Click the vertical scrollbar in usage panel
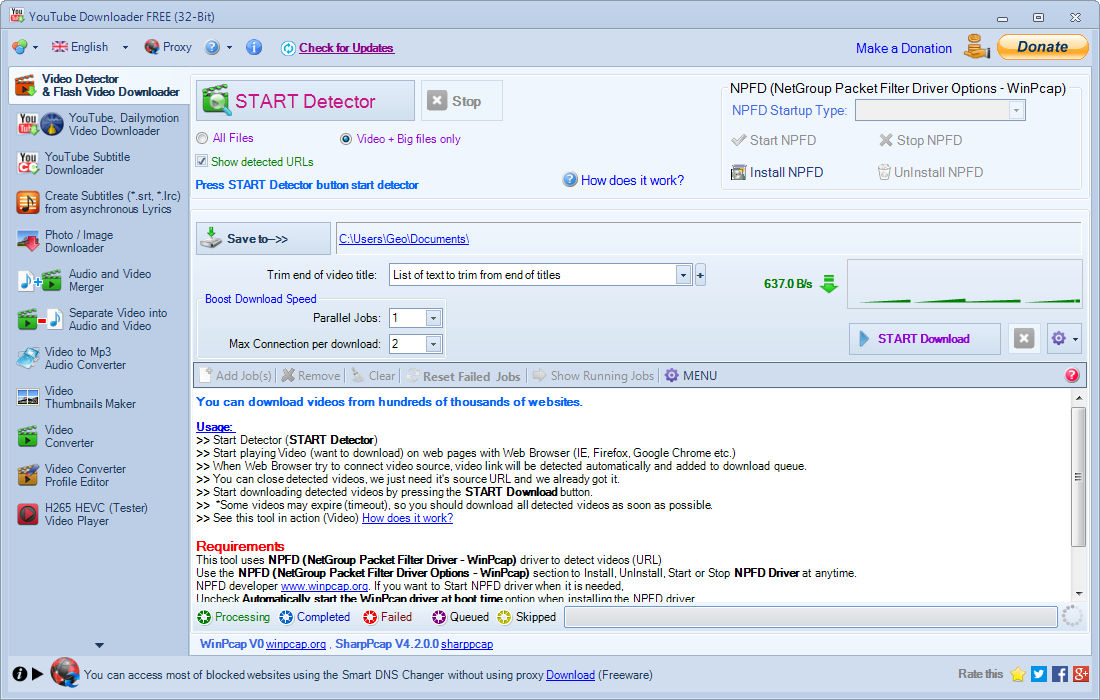 pos(1078,476)
